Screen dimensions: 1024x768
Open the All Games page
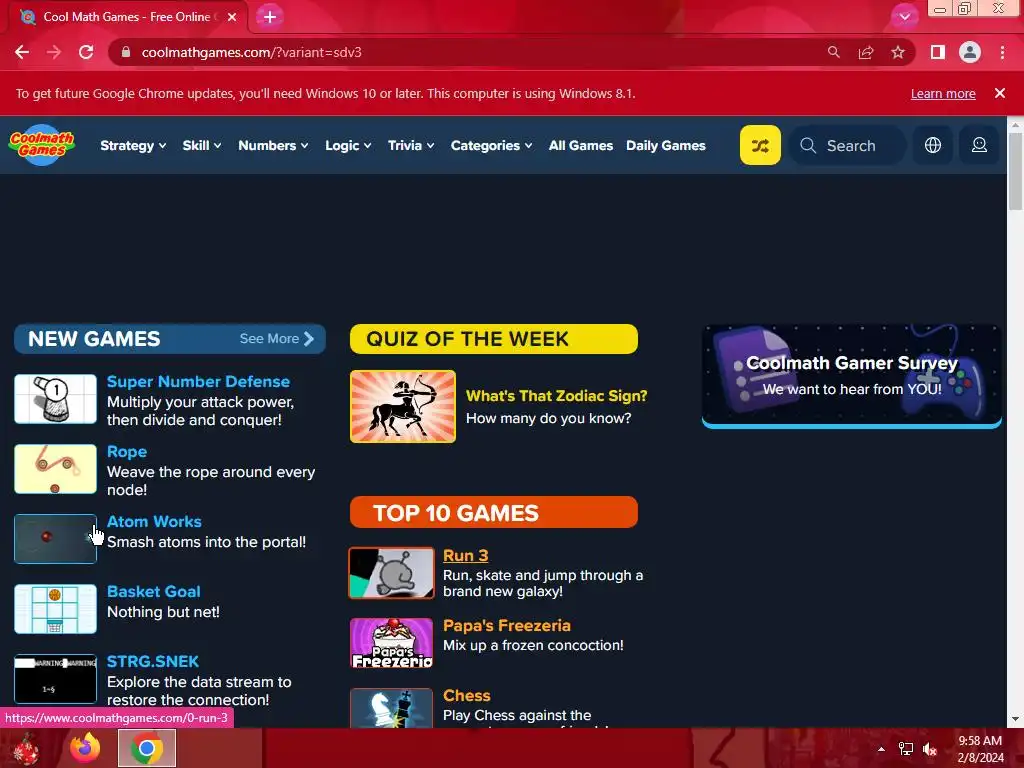click(x=581, y=145)
